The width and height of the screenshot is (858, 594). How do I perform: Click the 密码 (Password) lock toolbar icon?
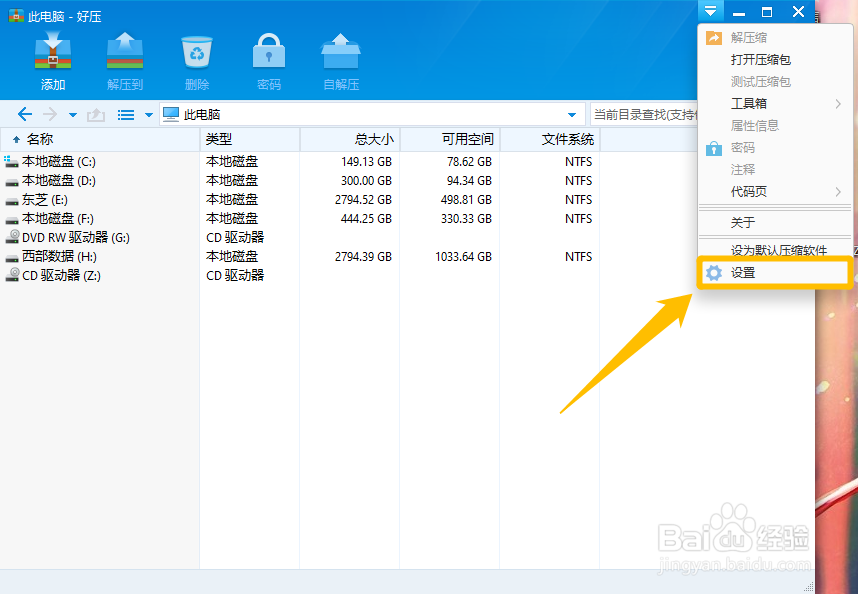[x=269, y=51]
